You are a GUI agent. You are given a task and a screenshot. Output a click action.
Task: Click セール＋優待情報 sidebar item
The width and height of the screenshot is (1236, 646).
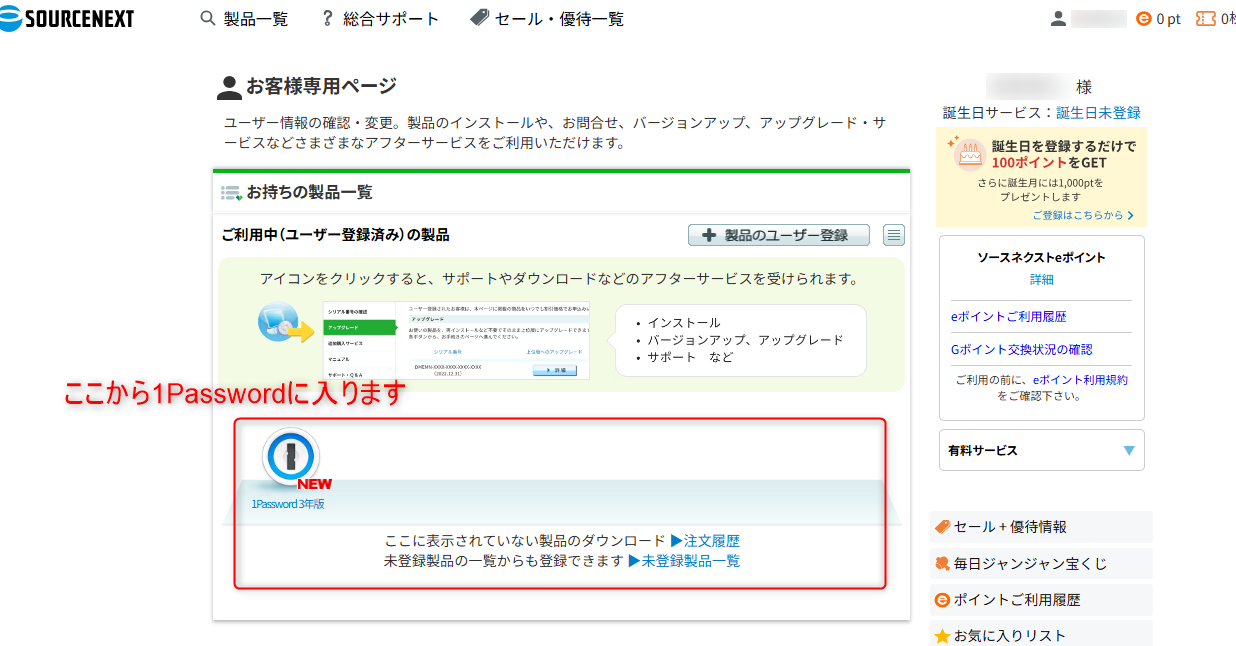point(1041,527)
